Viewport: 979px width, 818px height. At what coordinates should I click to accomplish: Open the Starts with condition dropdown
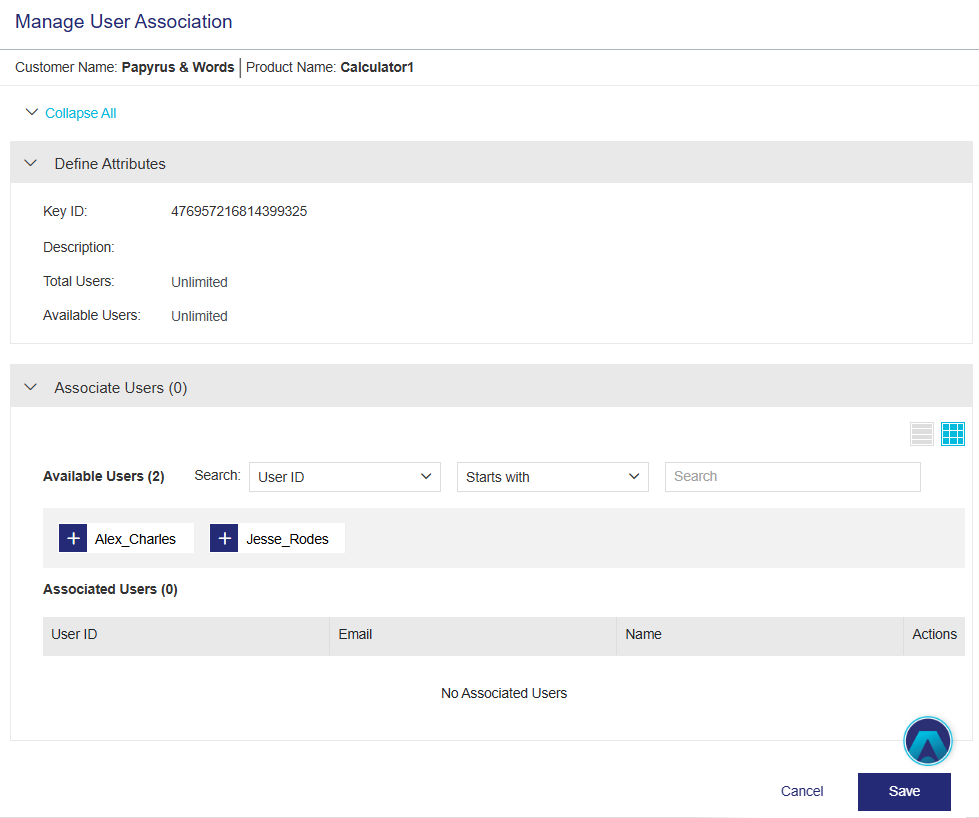click(552, 477)
